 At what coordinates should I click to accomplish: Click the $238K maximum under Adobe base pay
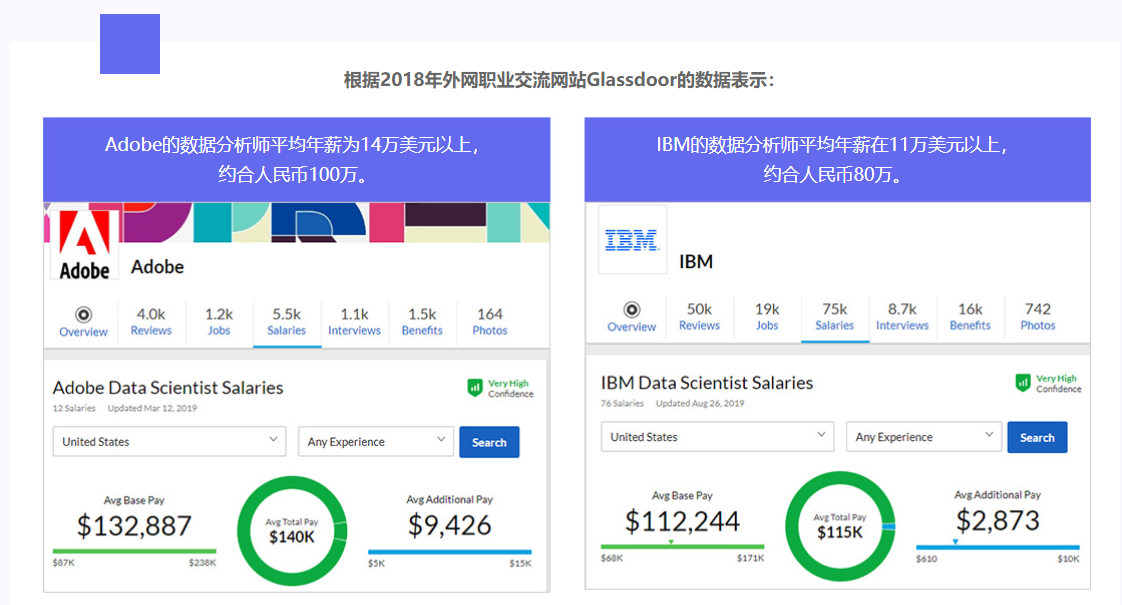[x=203, y=563]
